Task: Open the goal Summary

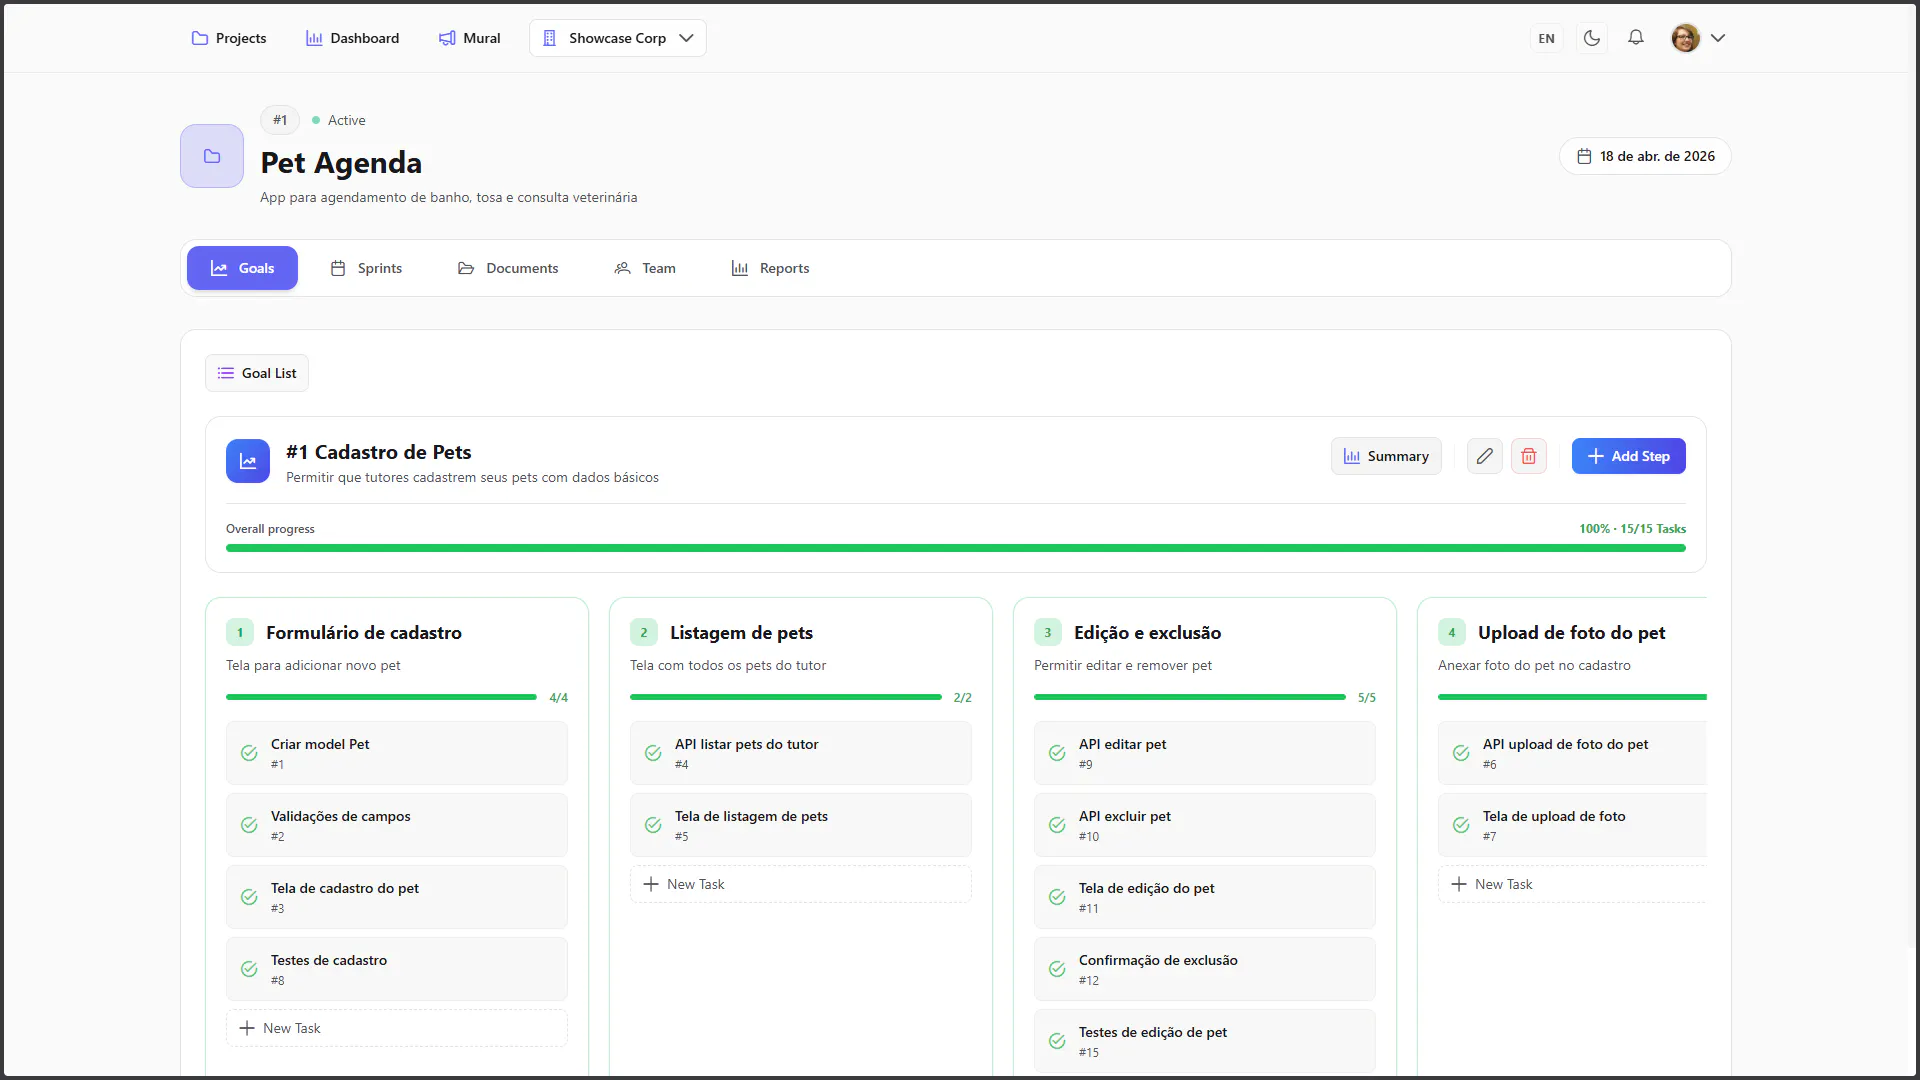Action: (x=1386, y=456)
